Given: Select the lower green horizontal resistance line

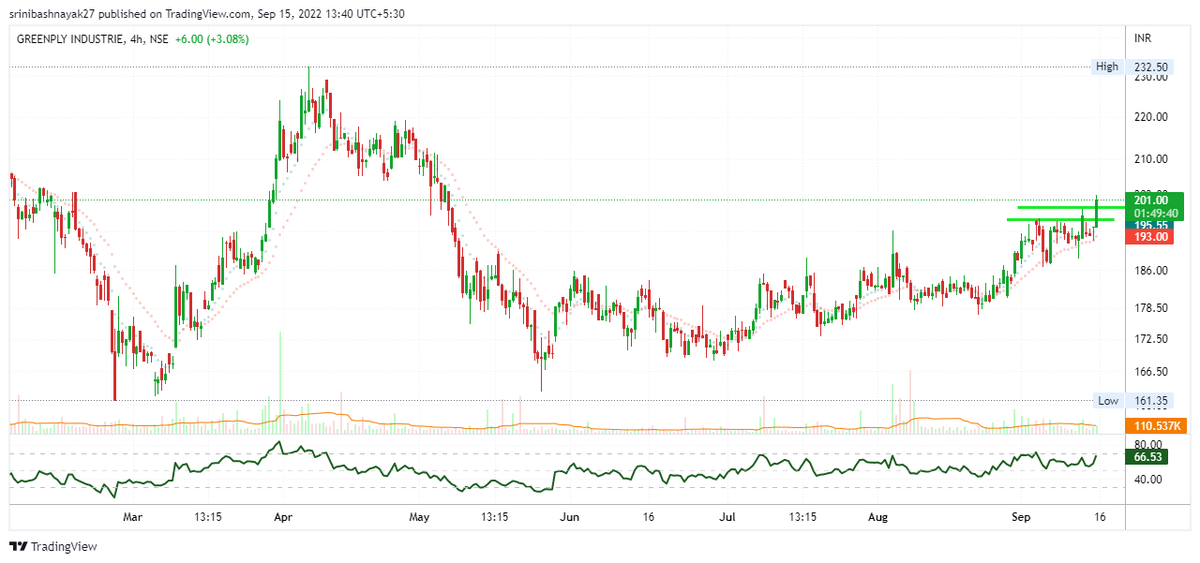Looking at the screenshot, I should (1060, 219).
